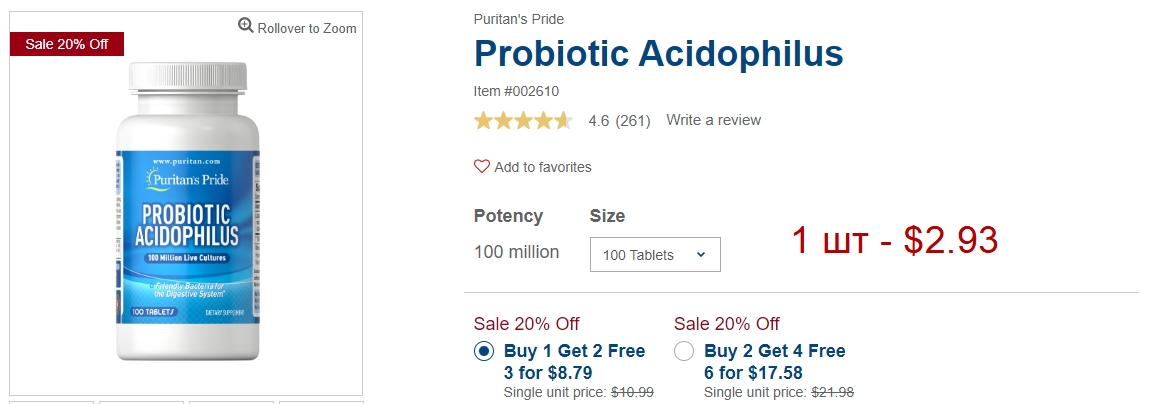Click the Rollover to Zoom magnifier icon
This screenshot has width=1152, height=404.
click(x=245, y=26)
